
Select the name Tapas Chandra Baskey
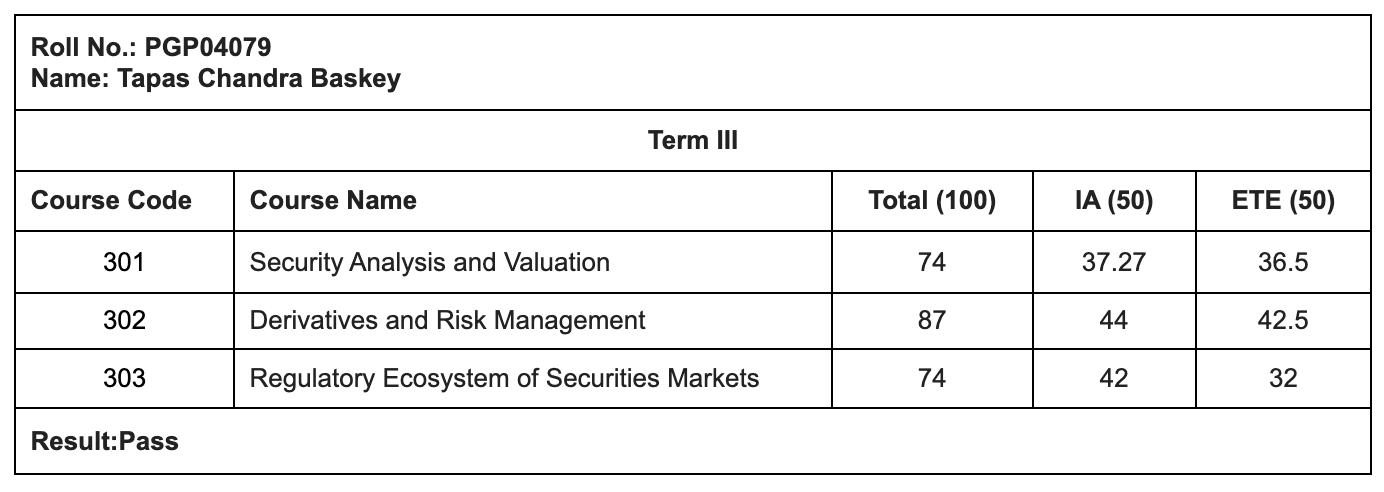click(216, 79)
